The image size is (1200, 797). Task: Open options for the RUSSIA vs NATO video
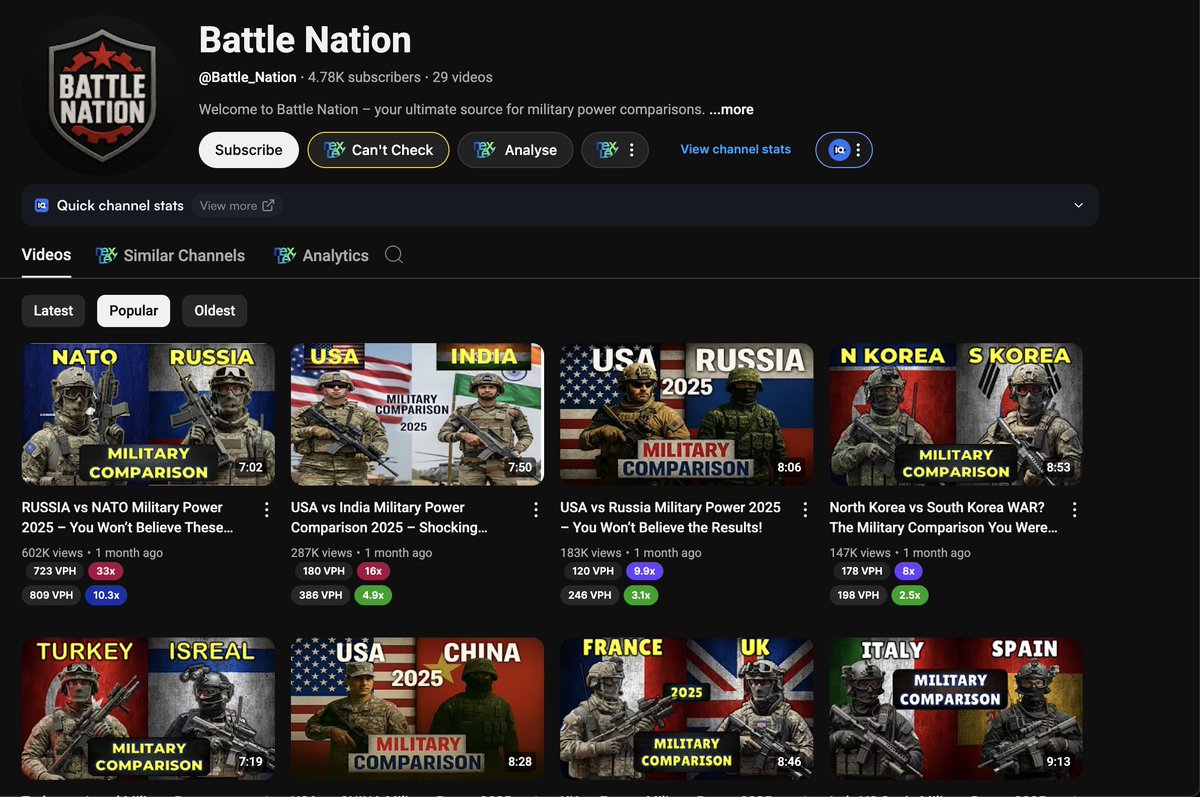coord(266,510)
